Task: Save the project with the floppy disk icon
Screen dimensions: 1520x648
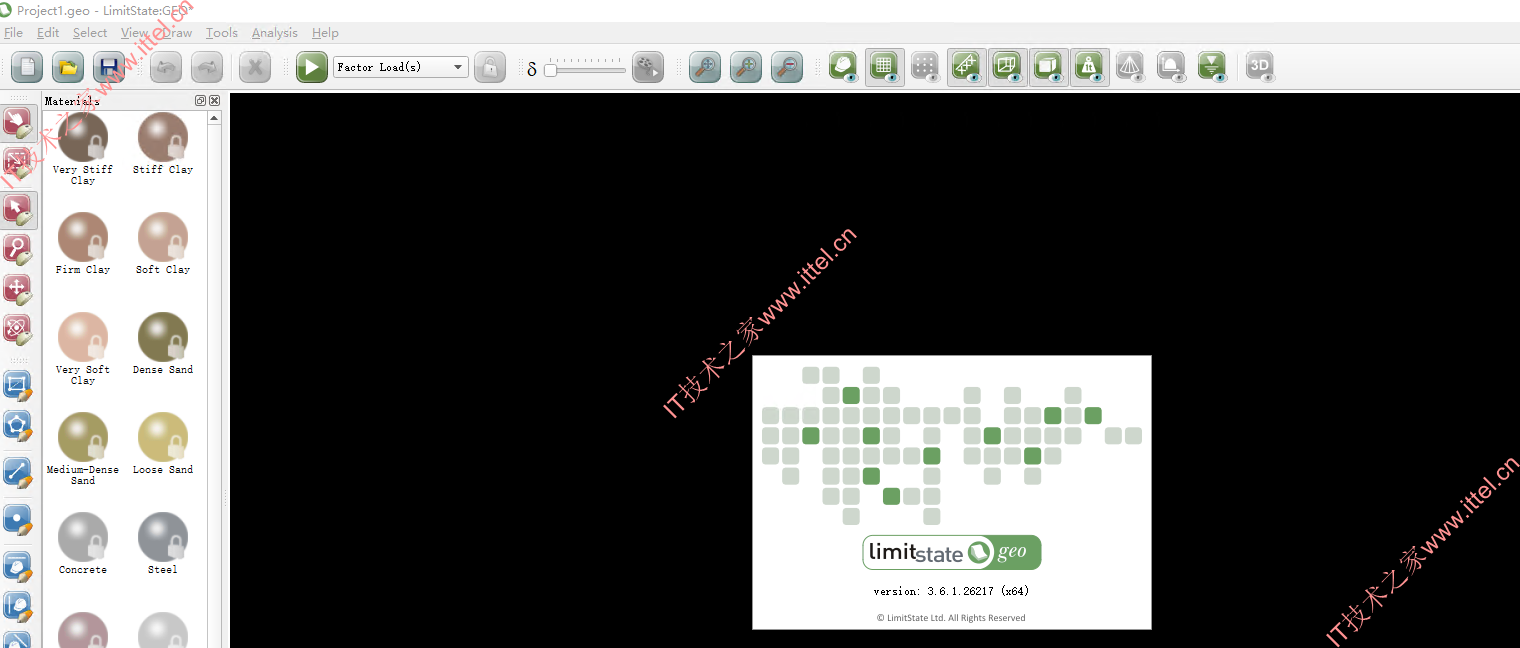Action: (x=109, y=67)
